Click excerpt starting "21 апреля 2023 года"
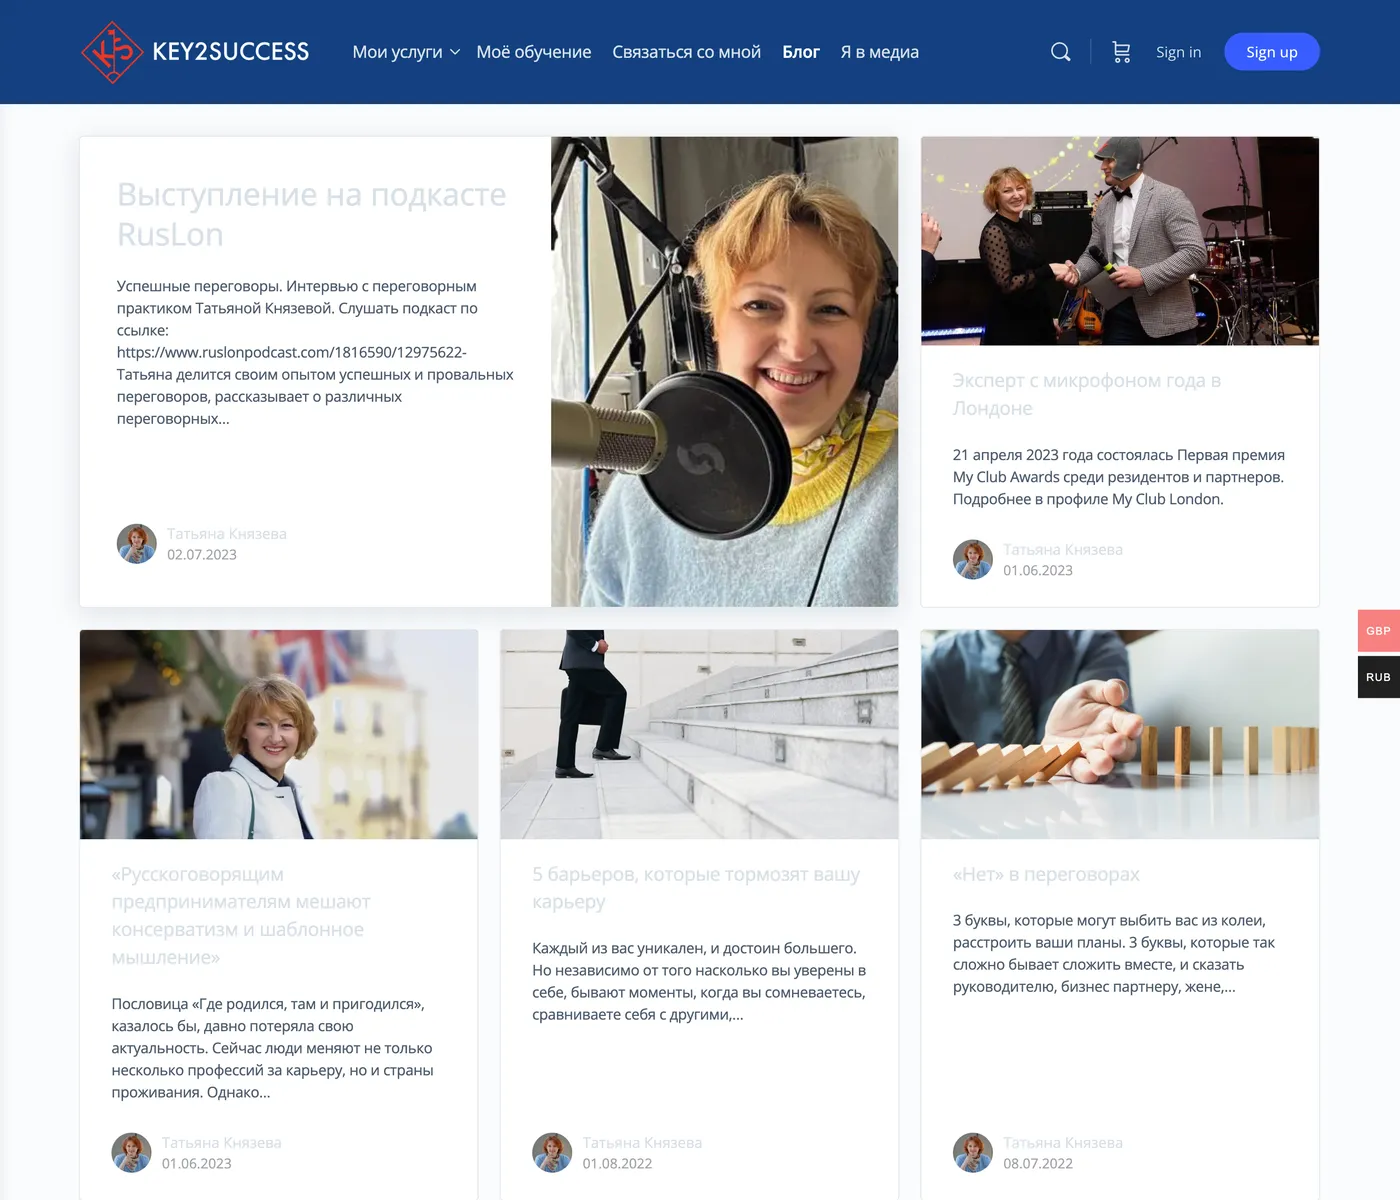Viewport: 1400px width, 1200px height. (1119, 477)
